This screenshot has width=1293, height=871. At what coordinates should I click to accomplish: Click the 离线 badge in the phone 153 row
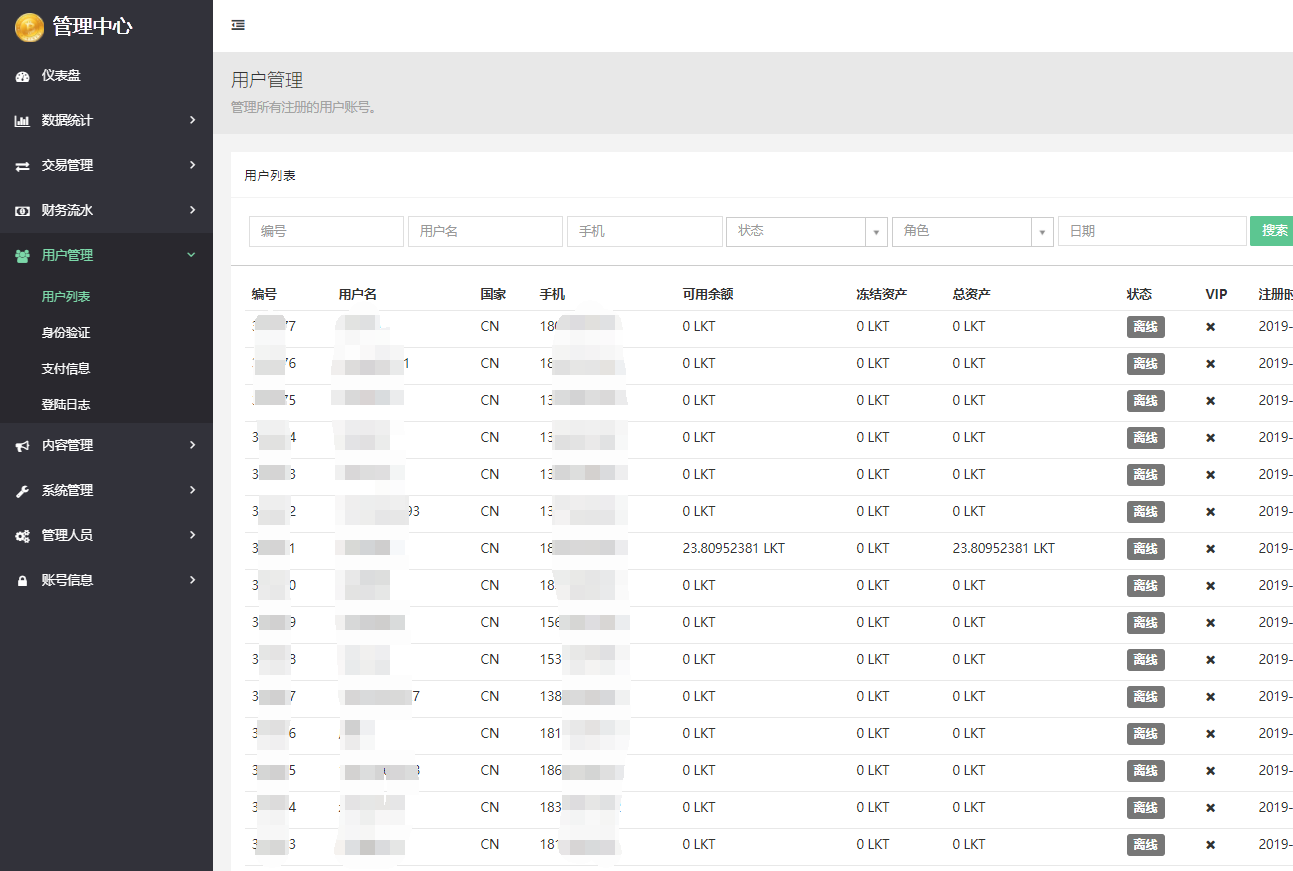(x=1146, y=660)
